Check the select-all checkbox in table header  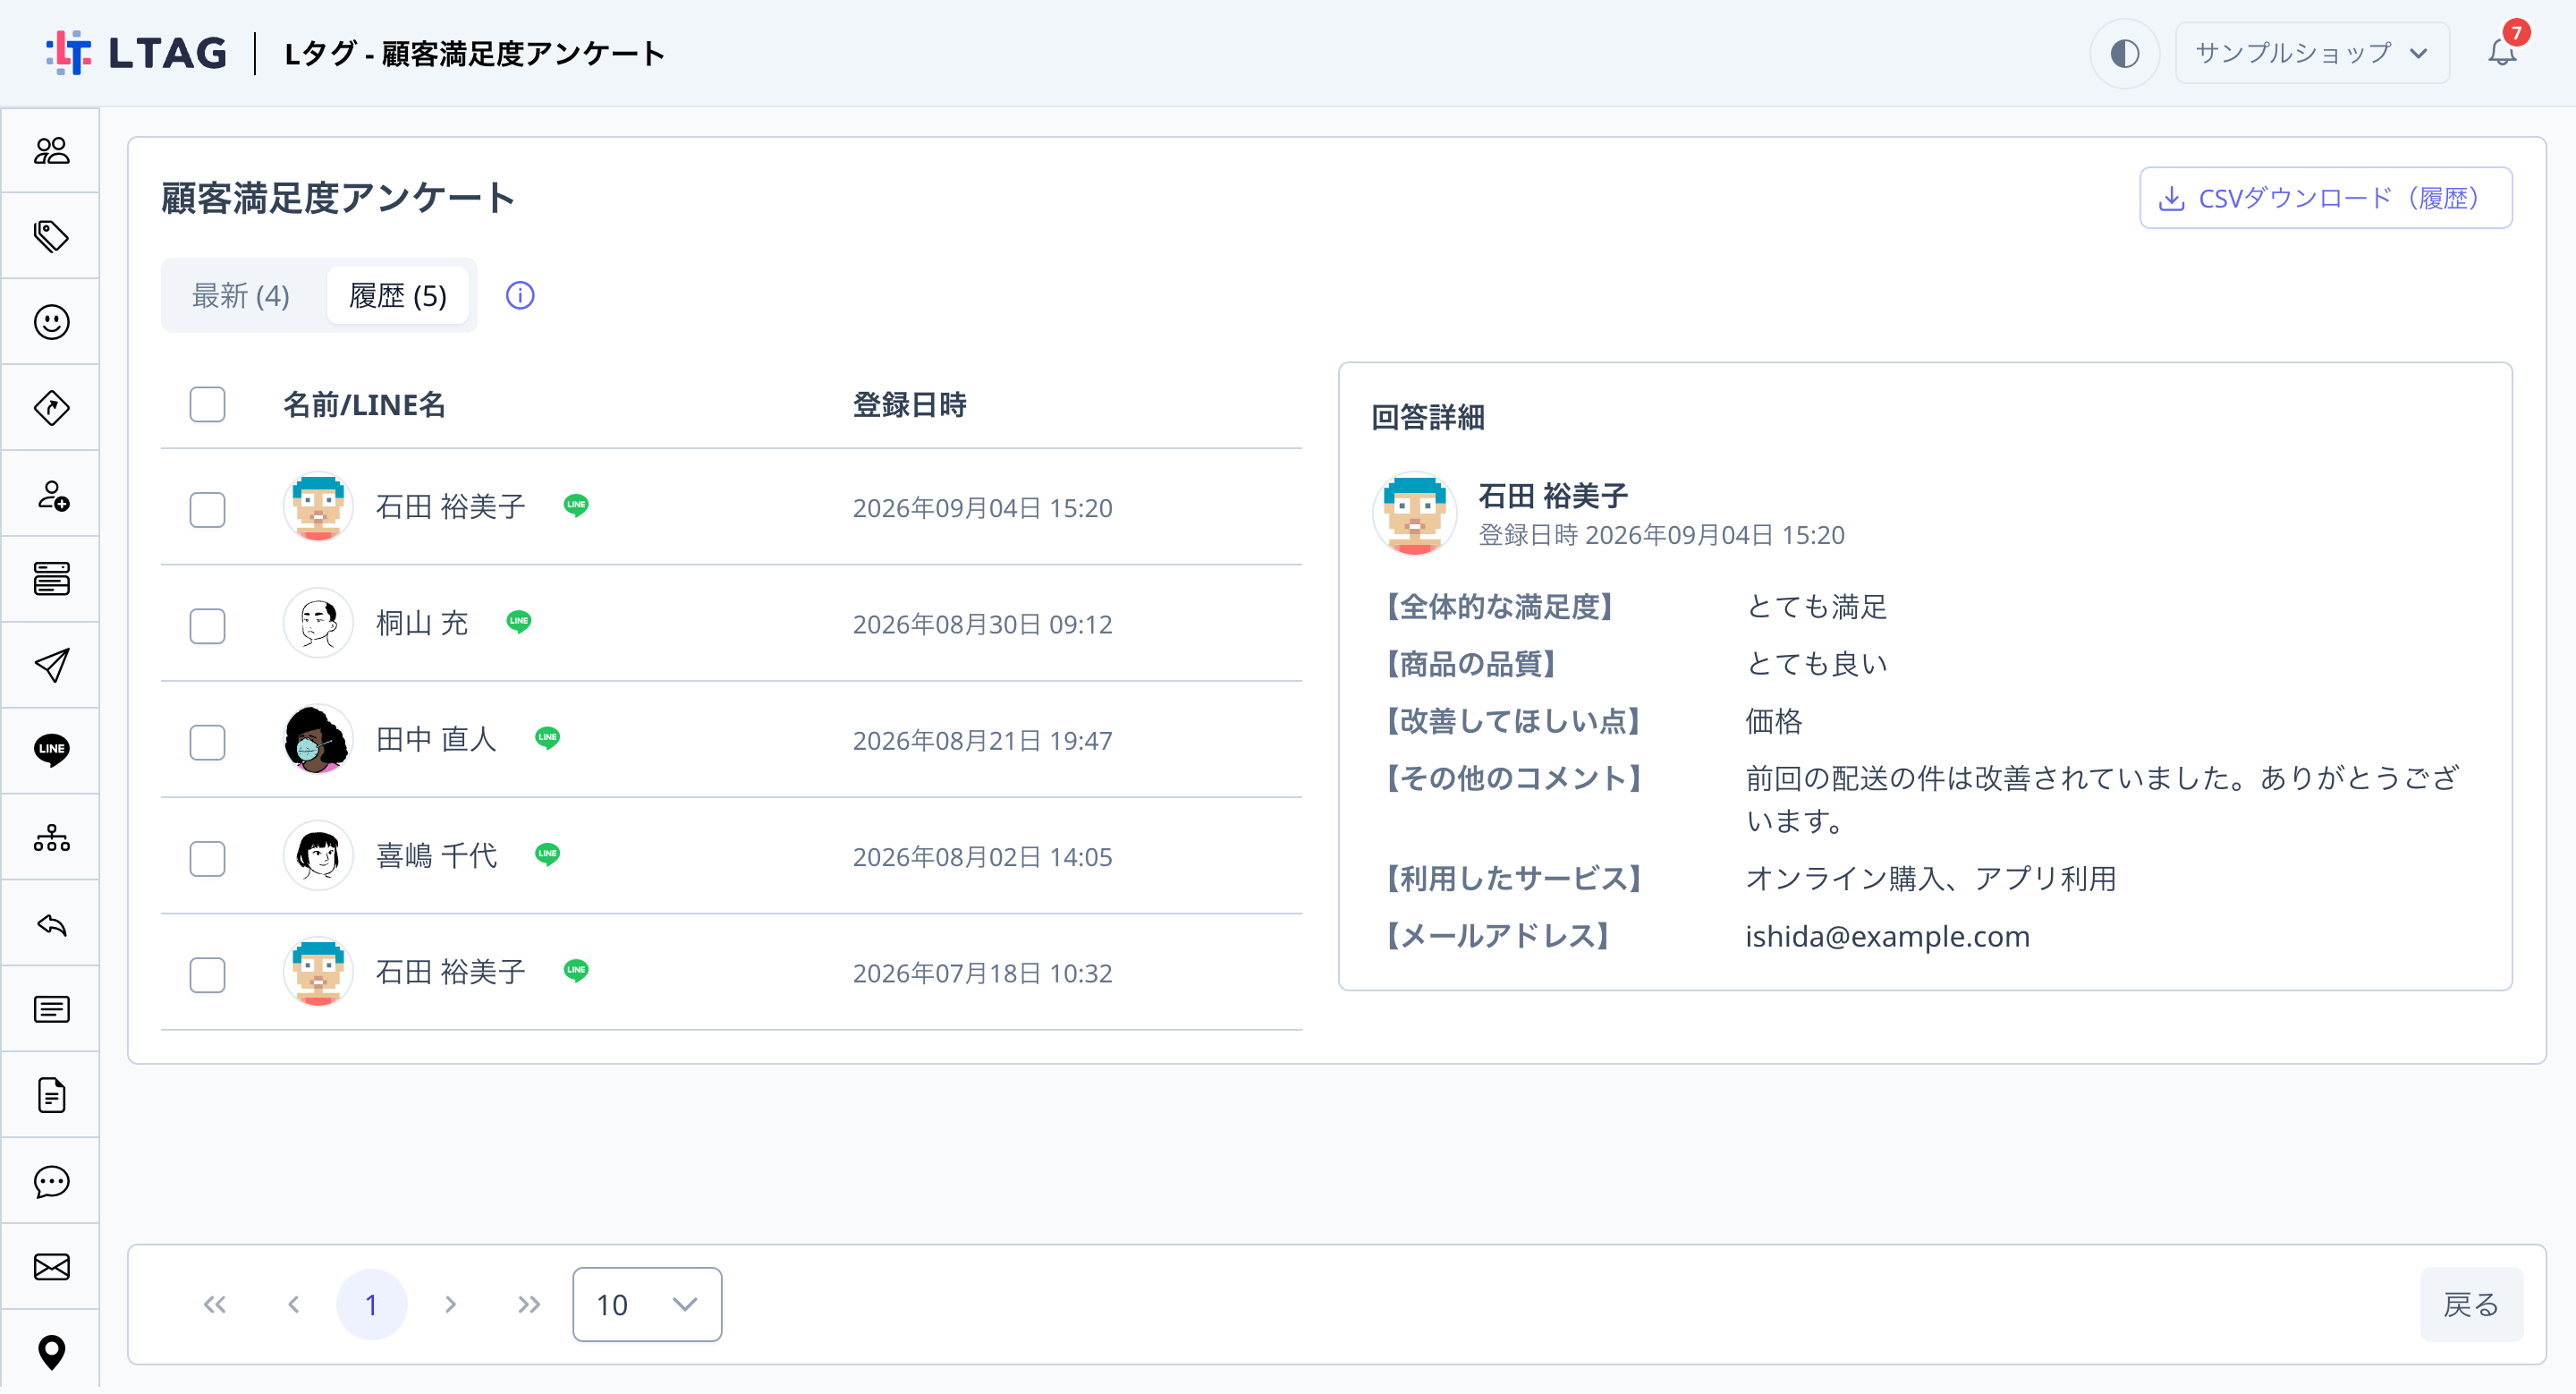point(207,405)
